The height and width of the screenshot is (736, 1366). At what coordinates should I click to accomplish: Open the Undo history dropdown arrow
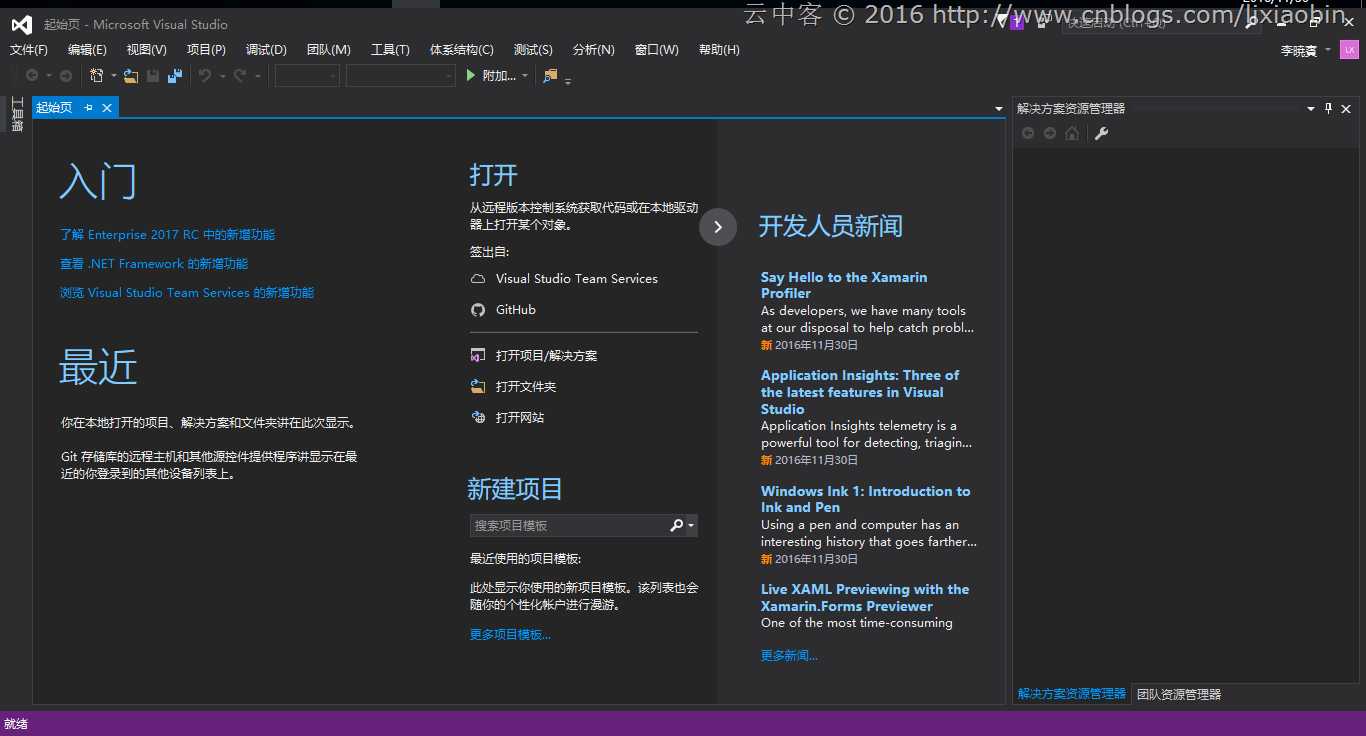coord(222,76)
